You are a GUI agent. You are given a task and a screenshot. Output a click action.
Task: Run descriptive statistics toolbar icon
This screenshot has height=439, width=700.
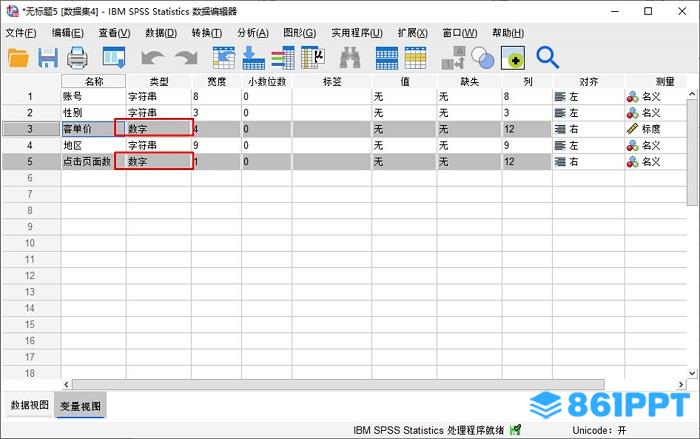313,58
